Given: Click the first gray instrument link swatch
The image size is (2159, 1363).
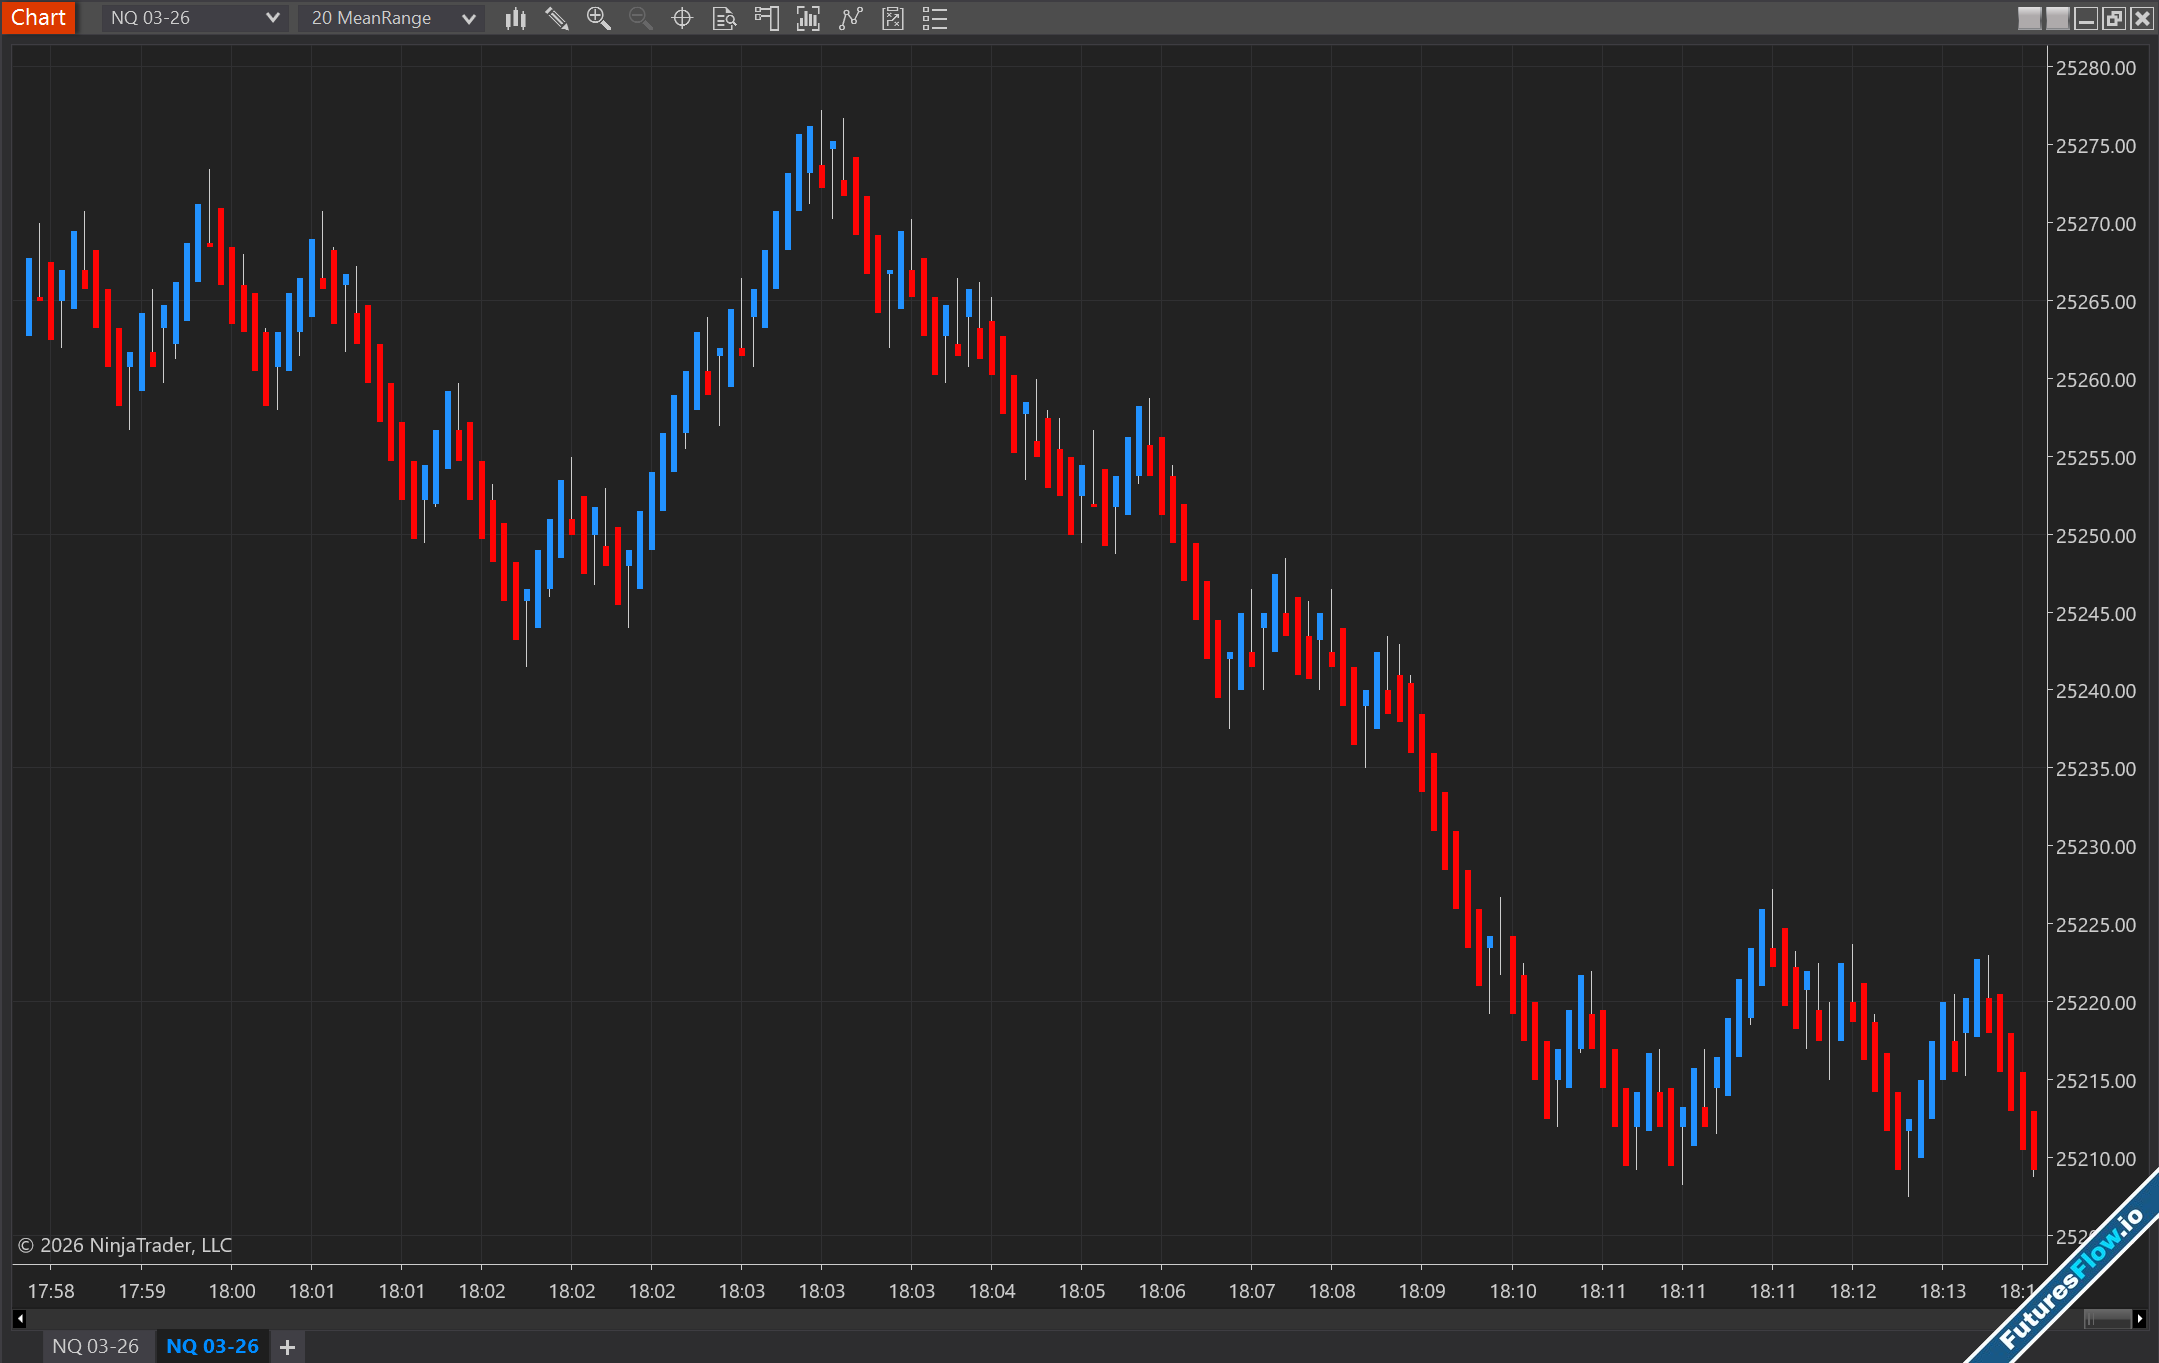Looking at the screenshot, I should 2029,18.
